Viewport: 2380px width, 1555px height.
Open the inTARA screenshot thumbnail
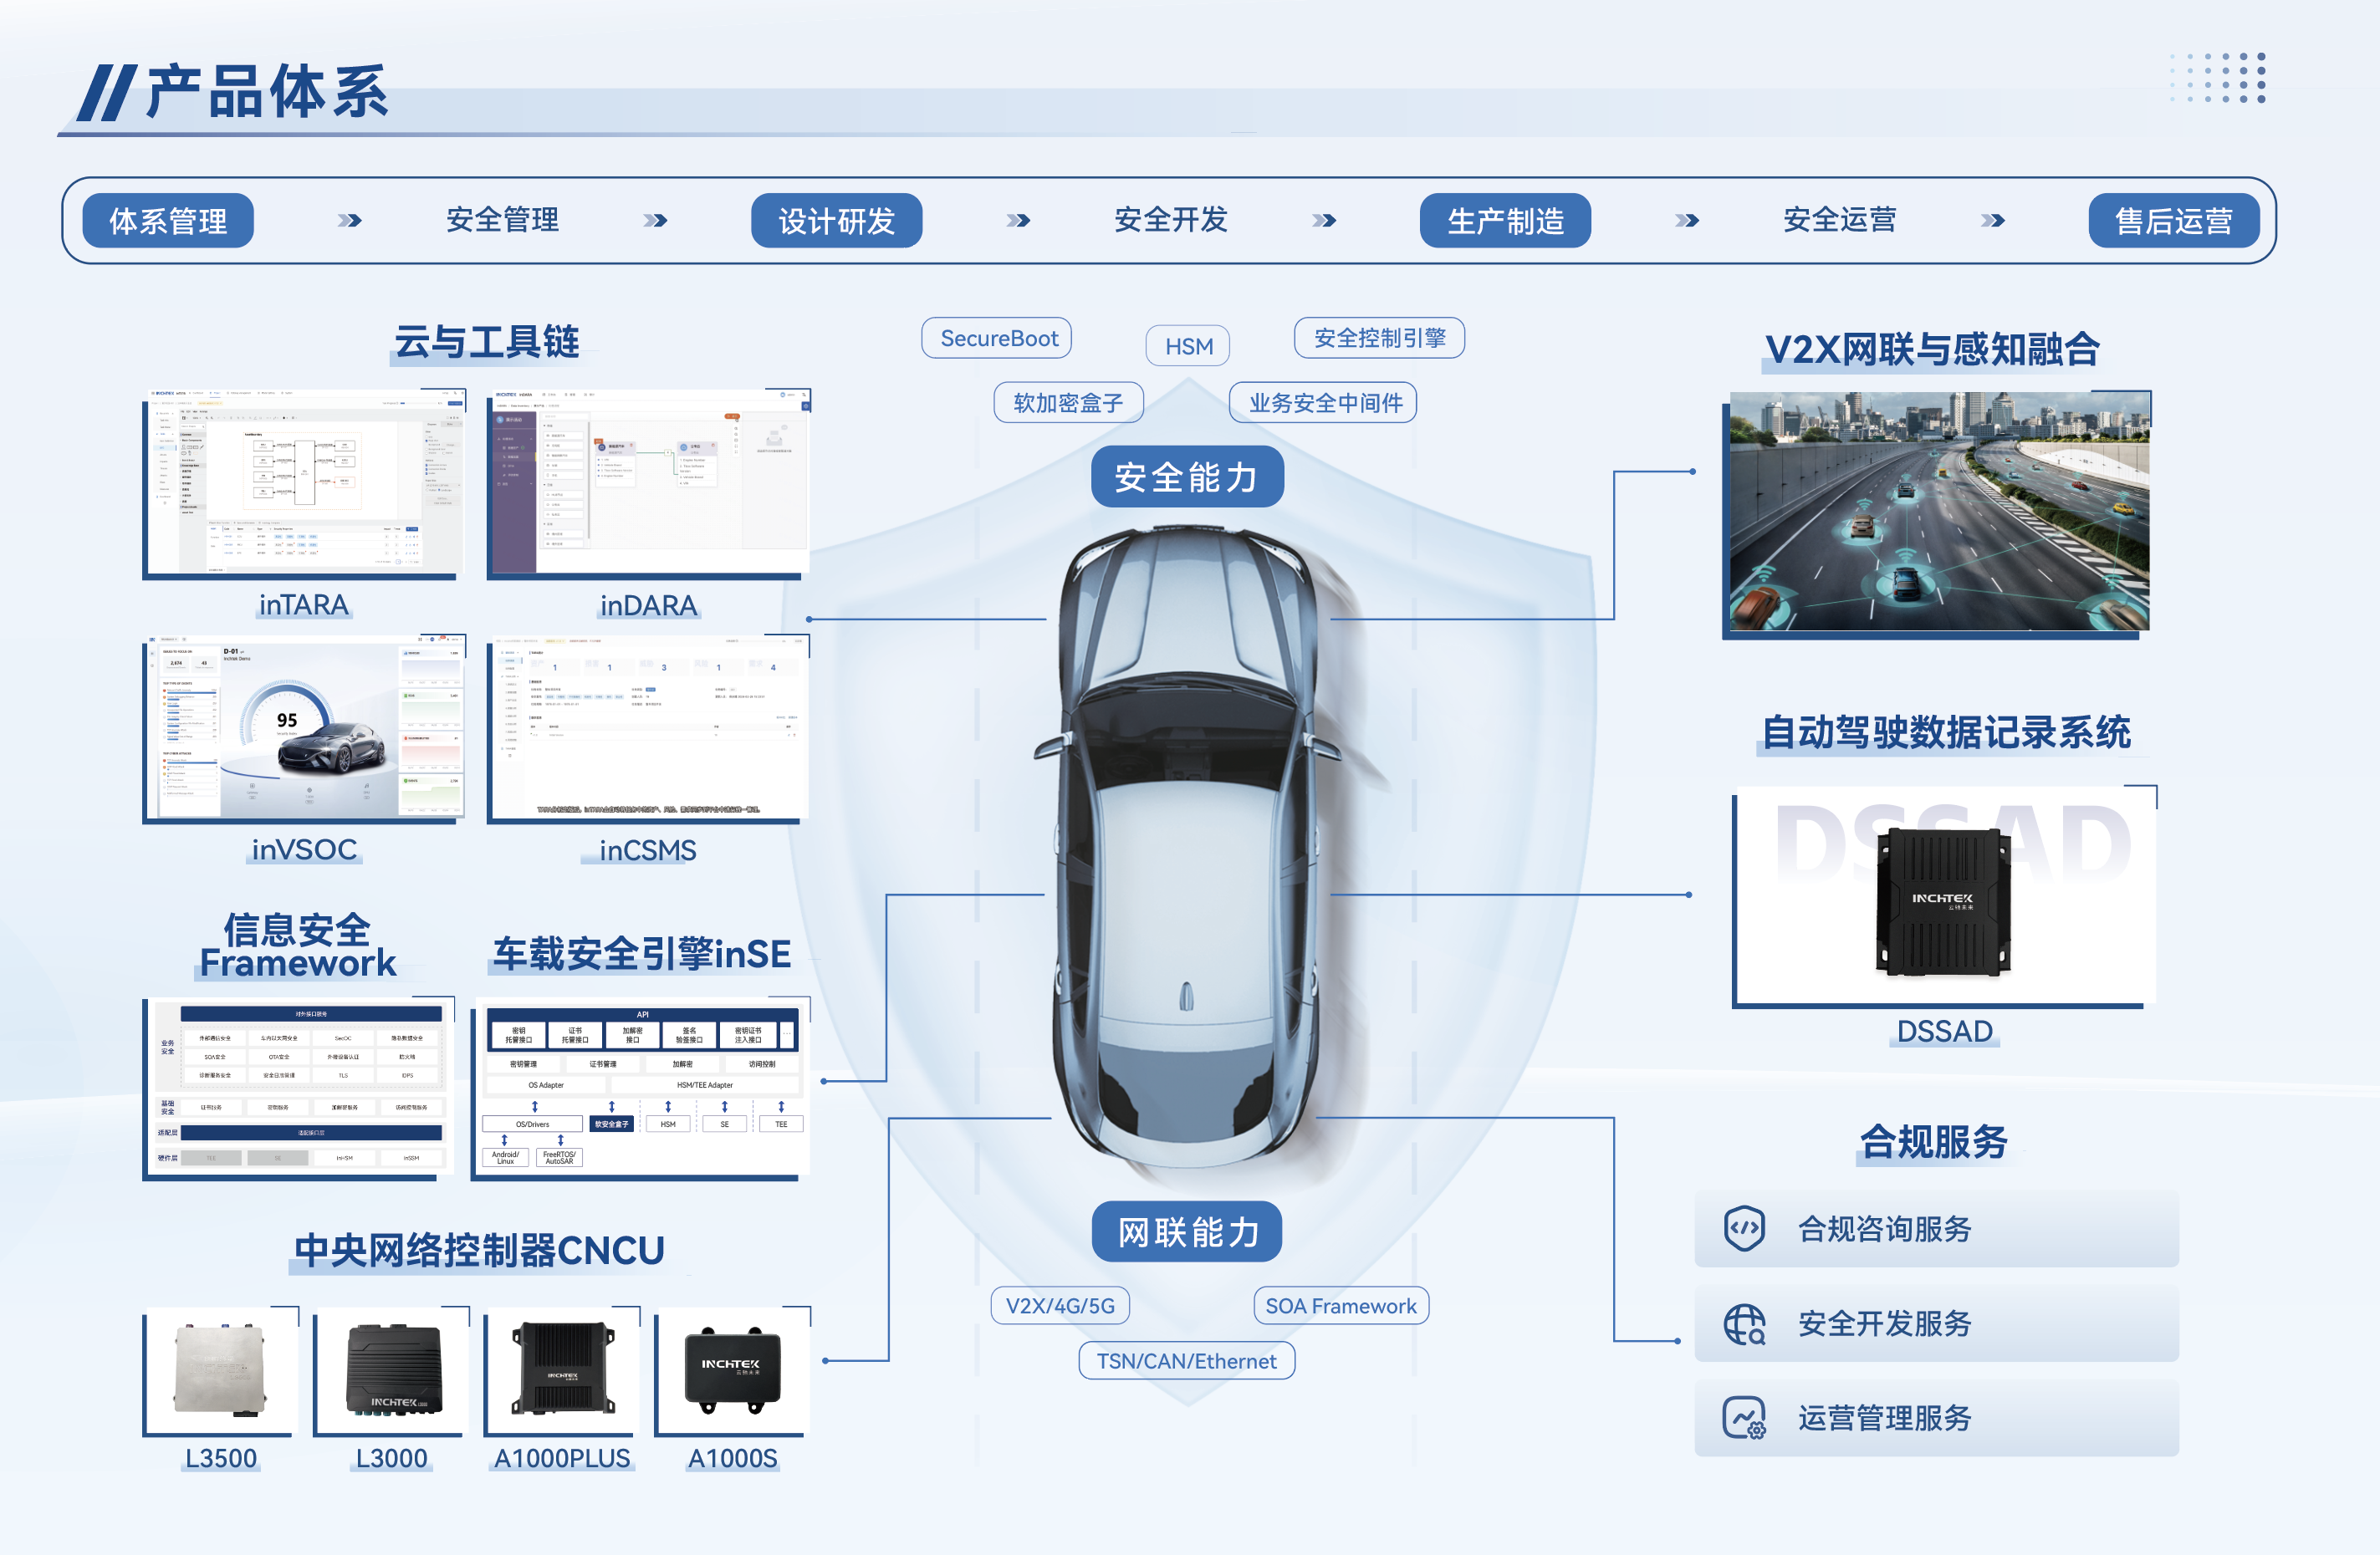point(304,482)
